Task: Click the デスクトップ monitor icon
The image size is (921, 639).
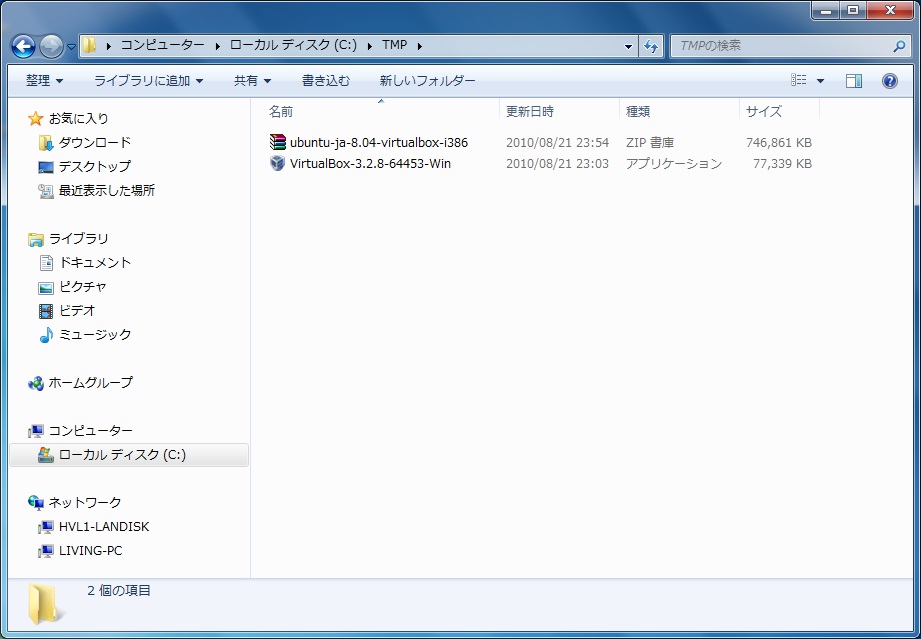Action: tap(46, 167)
